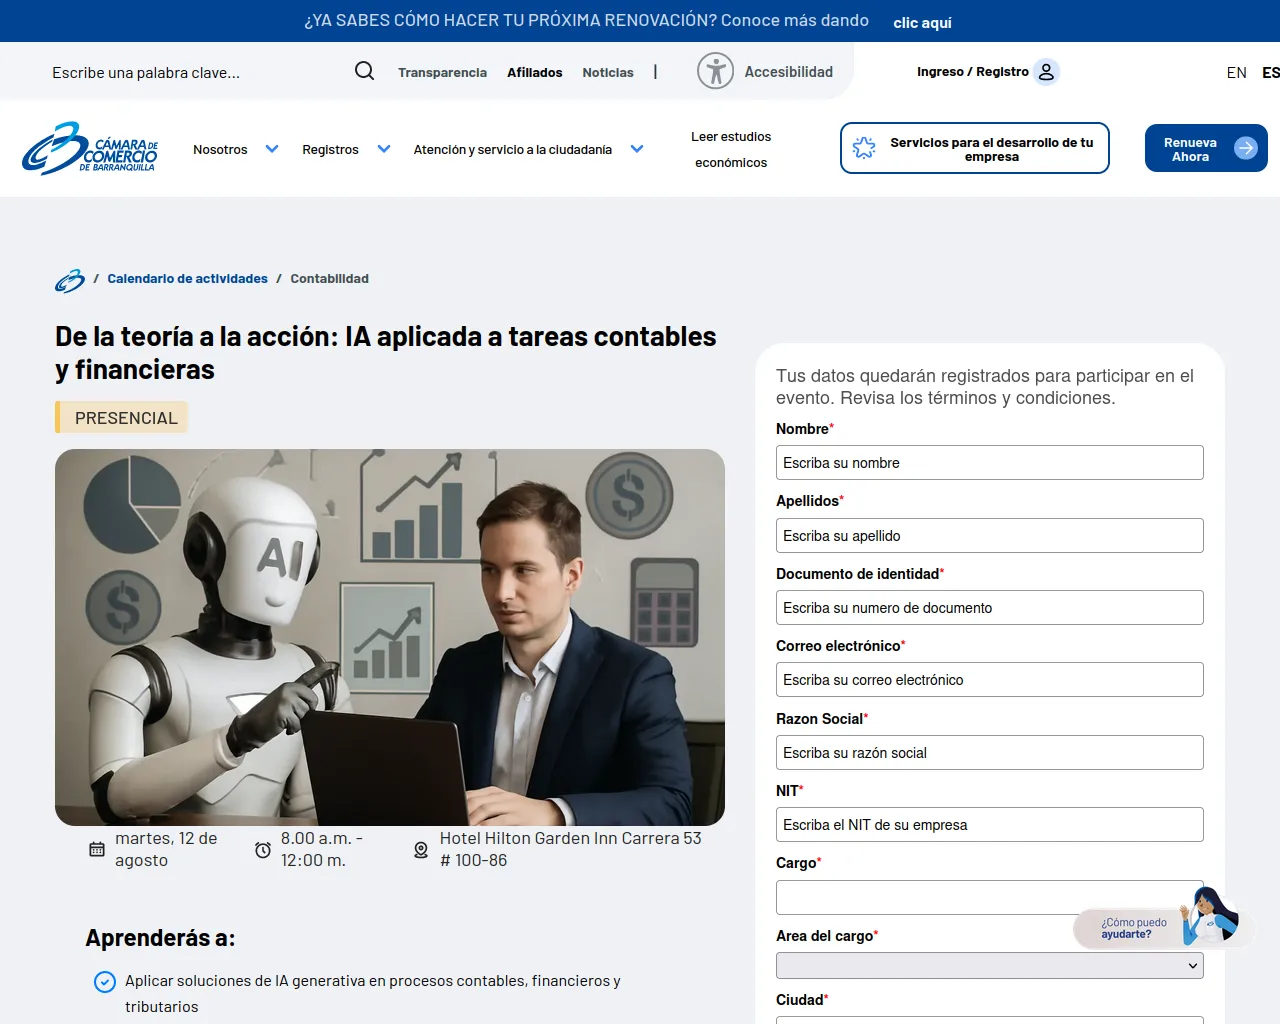Viewport: 1280px width, 1024px height.
Task: Click the arrow icon in Renueva Ahora
Action: pyautogui.click(x=1245, y=148)
